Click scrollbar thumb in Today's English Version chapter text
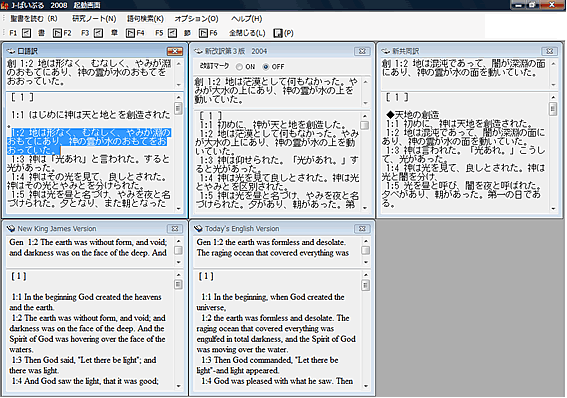The height and width of the screenshot is (398, 567). pyautogui.click(x=366, y=285)
